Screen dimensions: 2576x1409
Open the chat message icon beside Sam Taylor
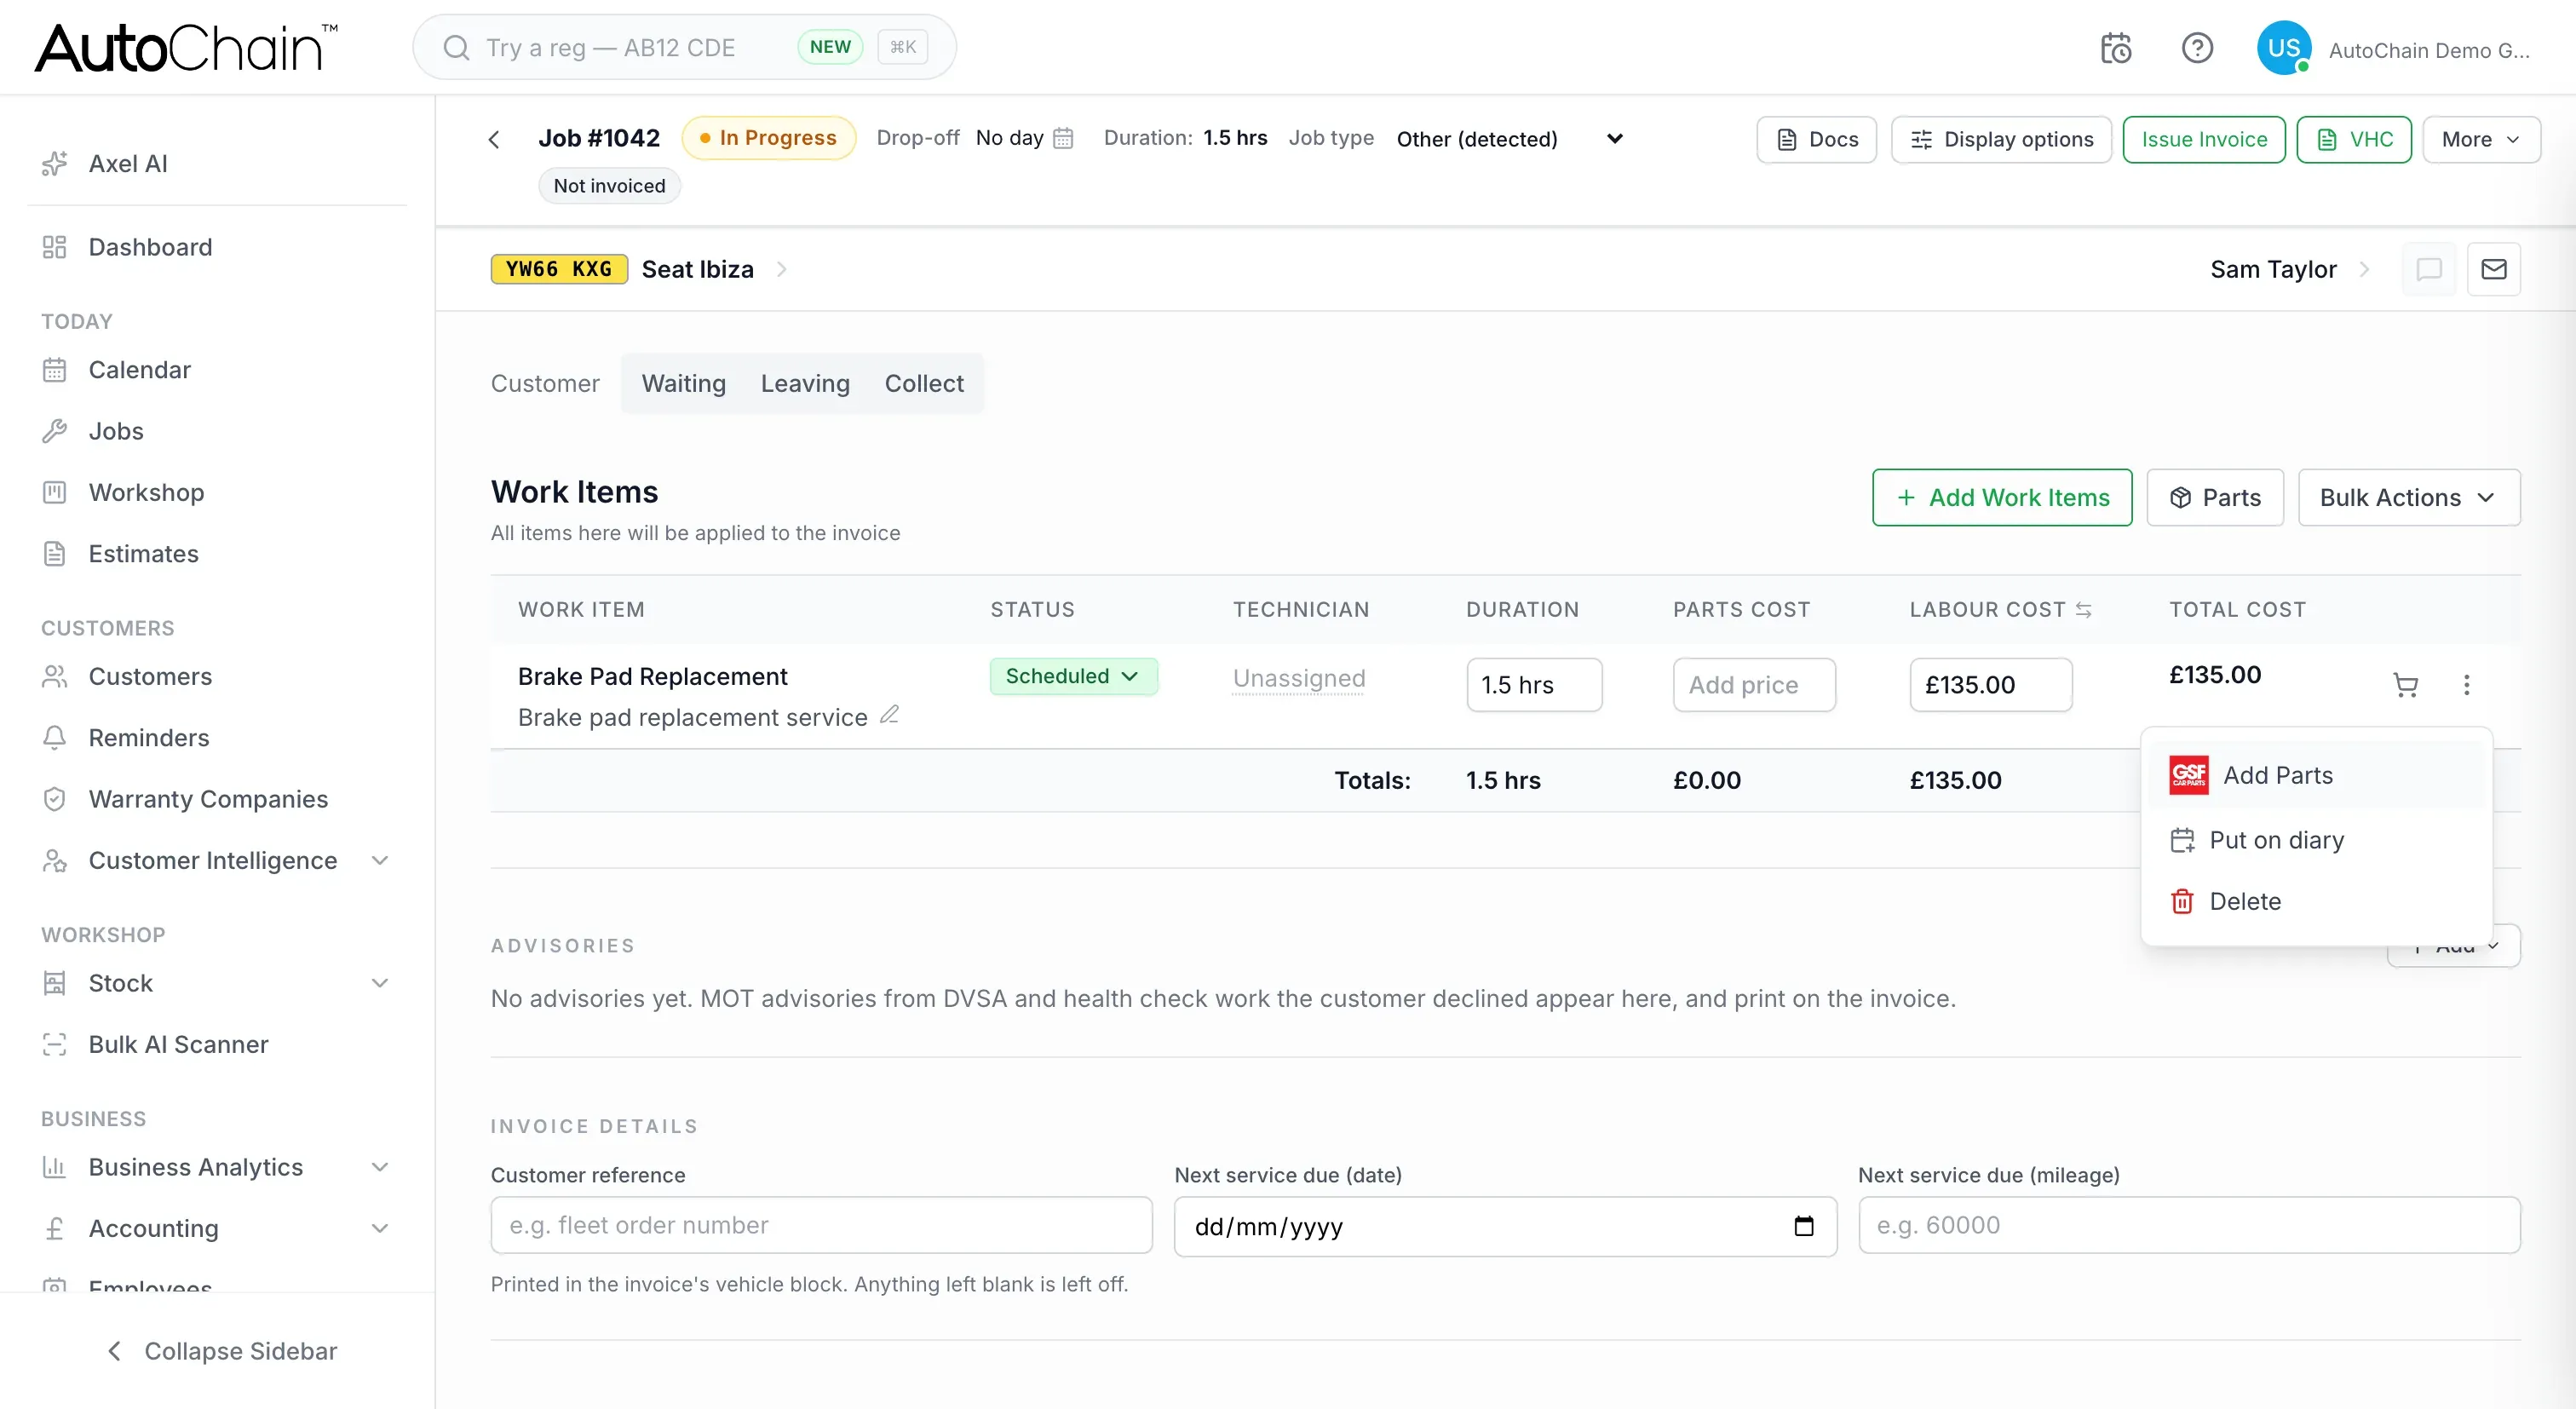pos(2429,269)
